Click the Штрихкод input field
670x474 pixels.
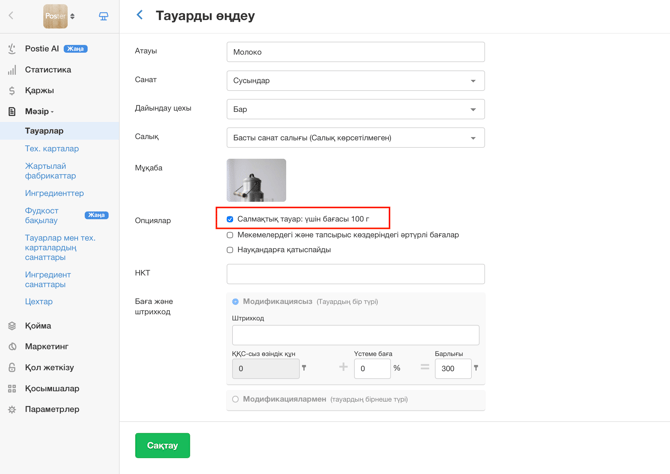pyautogui.click(x=356, y=335)
